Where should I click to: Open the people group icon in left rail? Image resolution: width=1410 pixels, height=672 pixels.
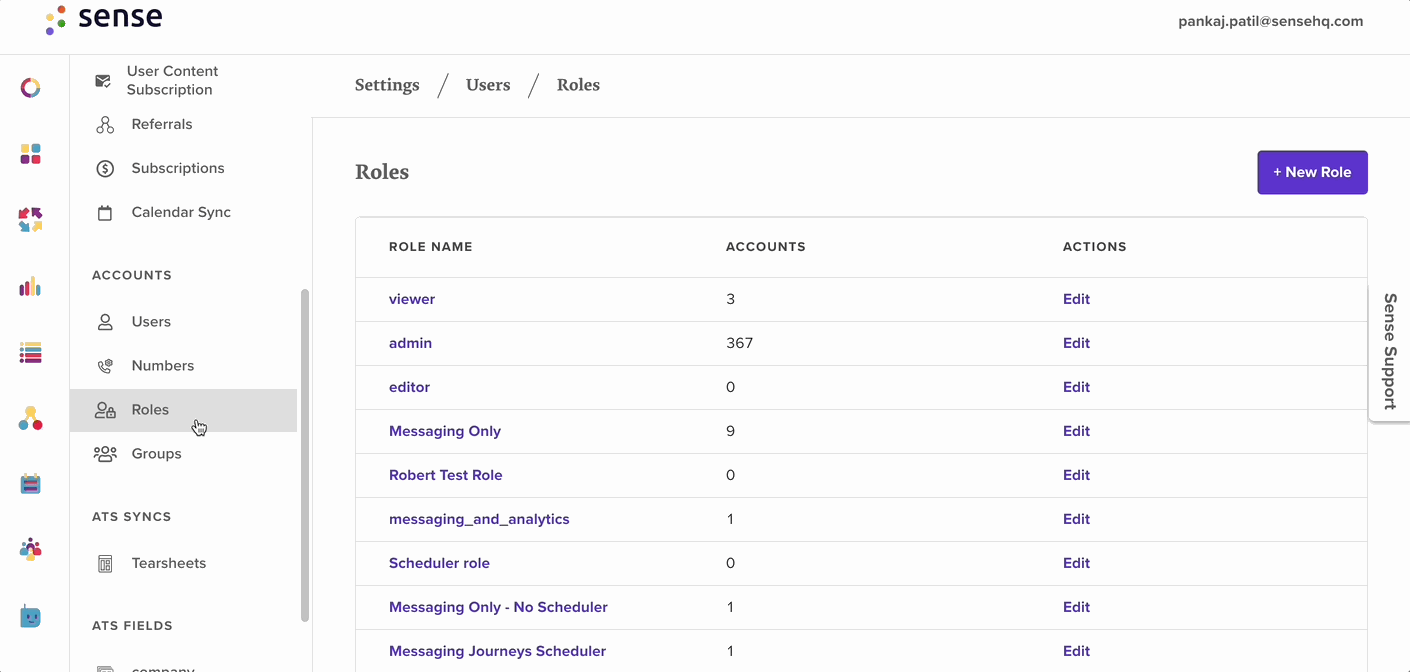point(30,549)
